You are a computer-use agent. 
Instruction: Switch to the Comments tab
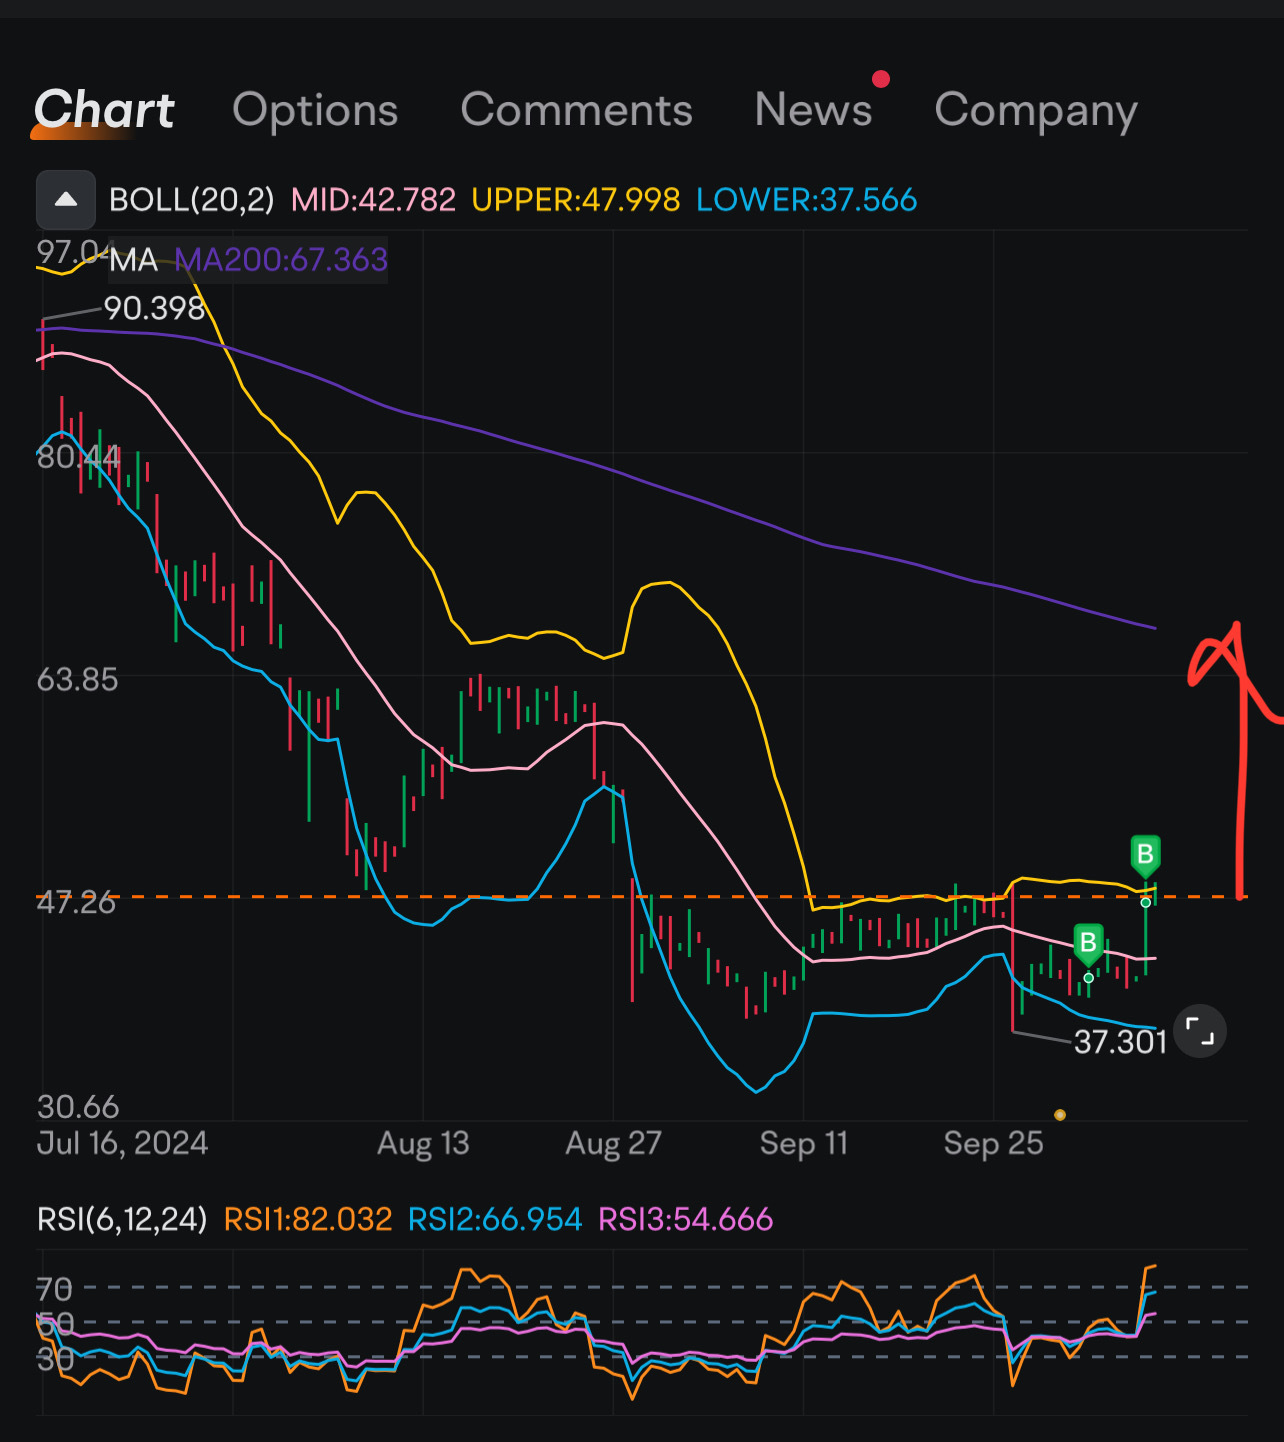point(576,110)
